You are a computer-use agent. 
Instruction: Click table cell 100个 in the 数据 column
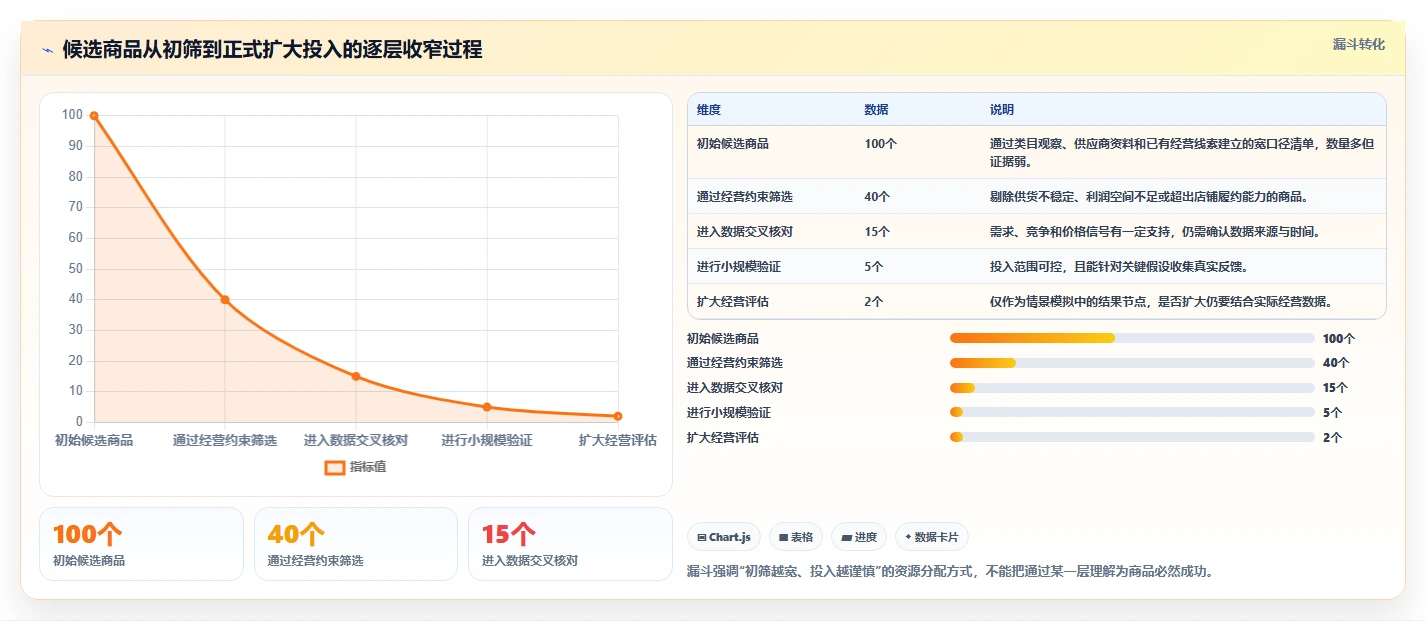pos(880,144)
